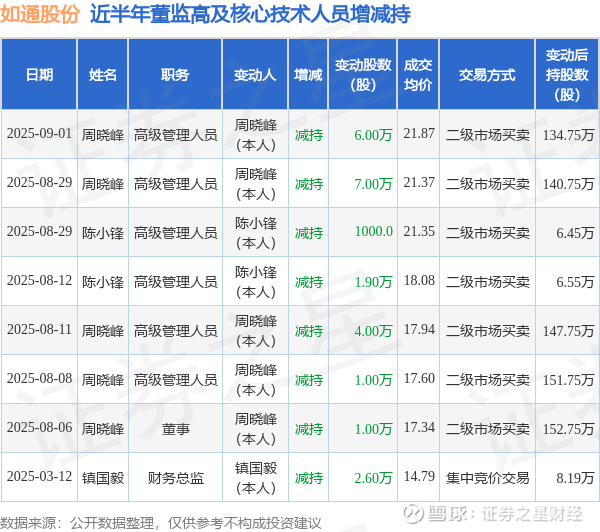Viewport: 600px width, 532px height.
Task: Click the 6.00万 share change value
Action: (x=373, y=135)
